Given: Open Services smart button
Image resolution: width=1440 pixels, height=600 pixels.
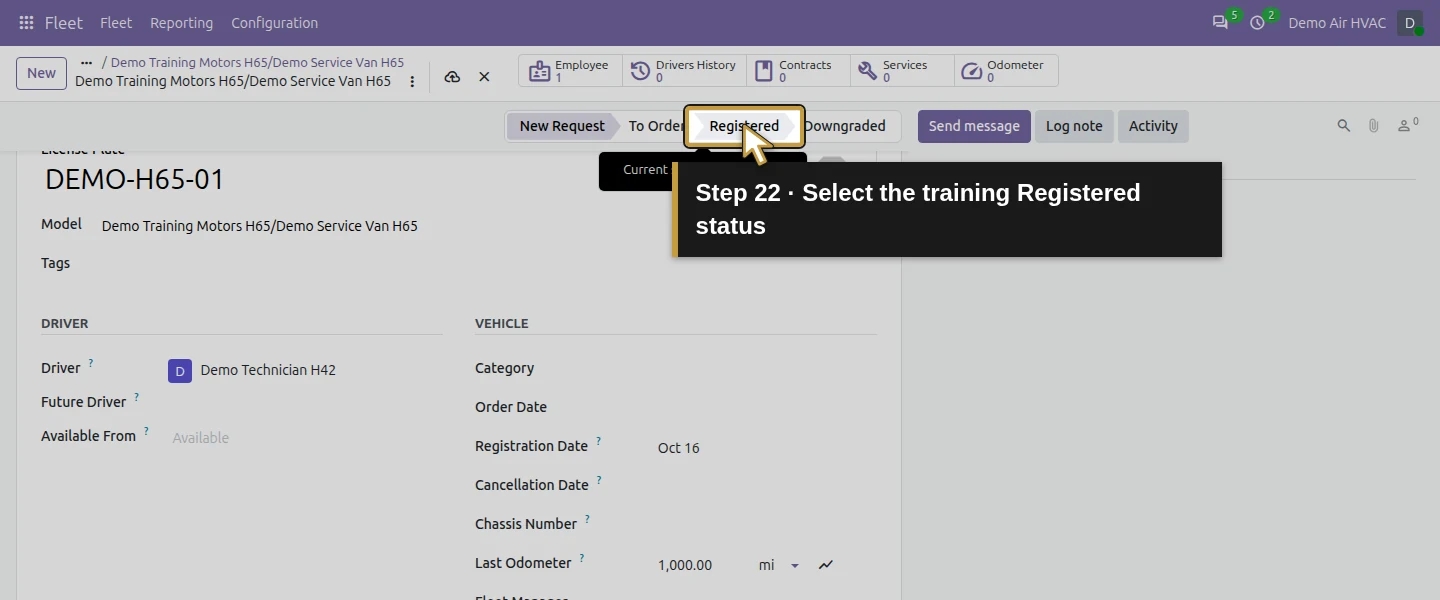Looking at the screenshot, I should [902, 71].
